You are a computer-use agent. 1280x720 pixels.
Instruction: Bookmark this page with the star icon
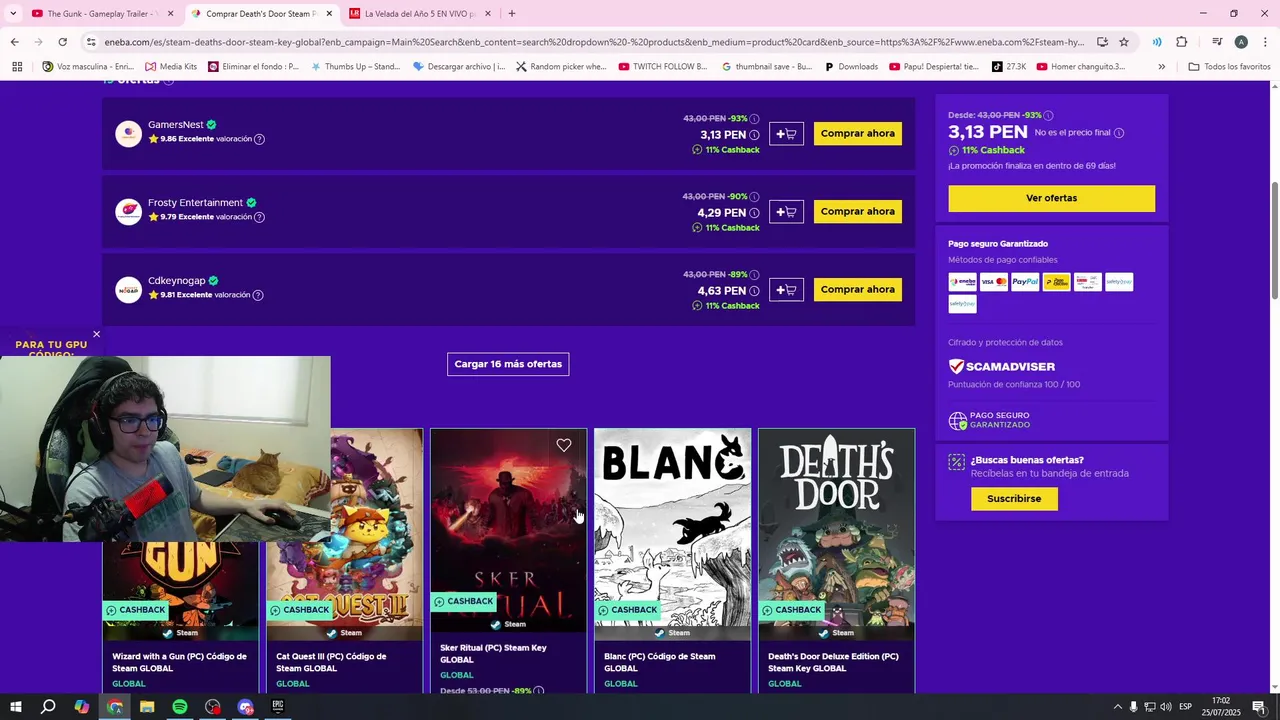pos(1124,42)
